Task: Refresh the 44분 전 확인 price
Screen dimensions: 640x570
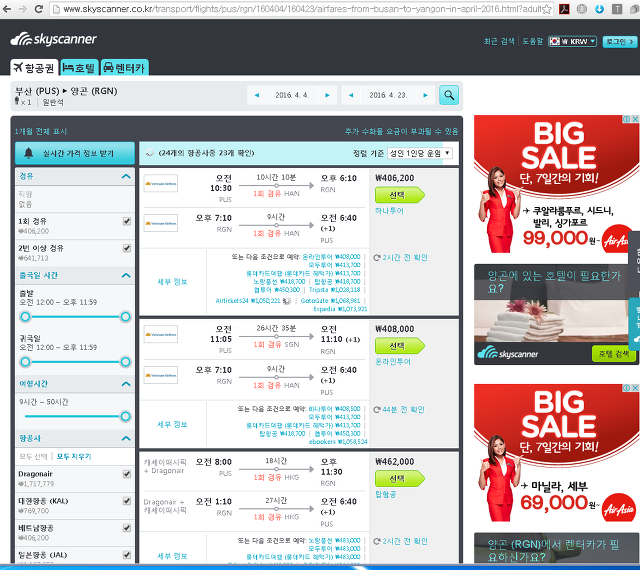Action: 377,410
